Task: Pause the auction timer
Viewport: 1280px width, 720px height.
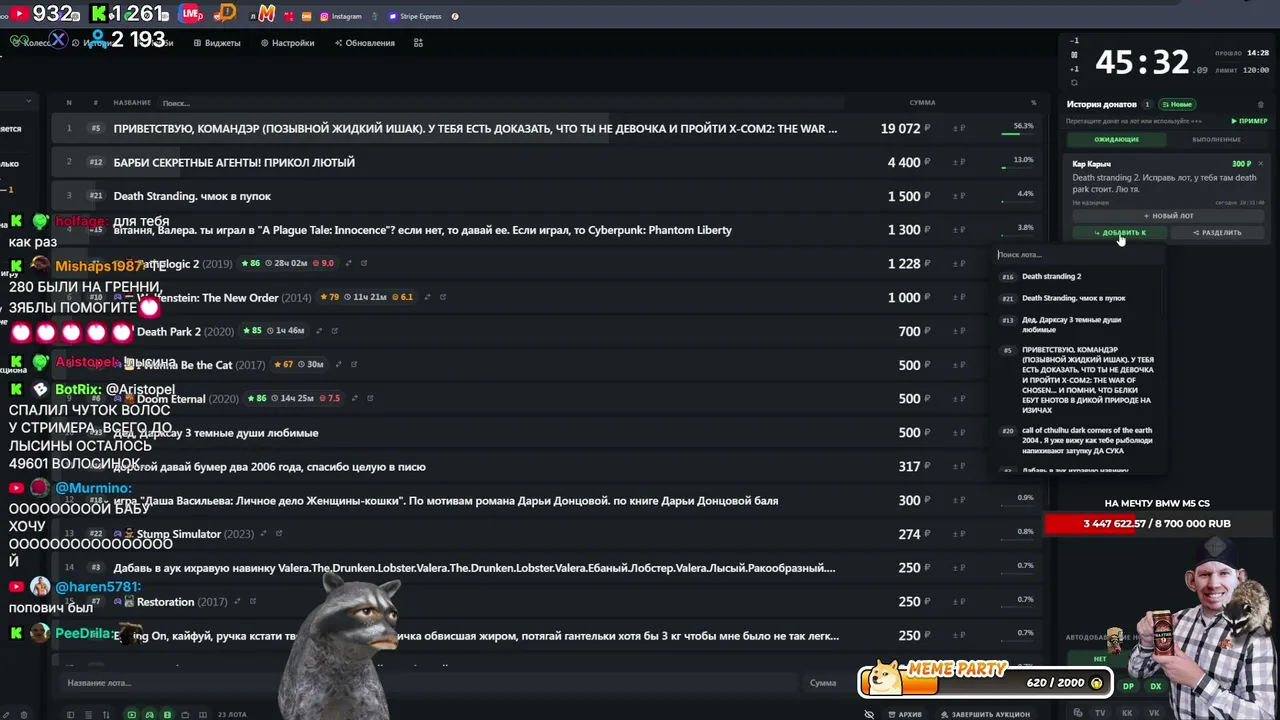Action: 1074,55
